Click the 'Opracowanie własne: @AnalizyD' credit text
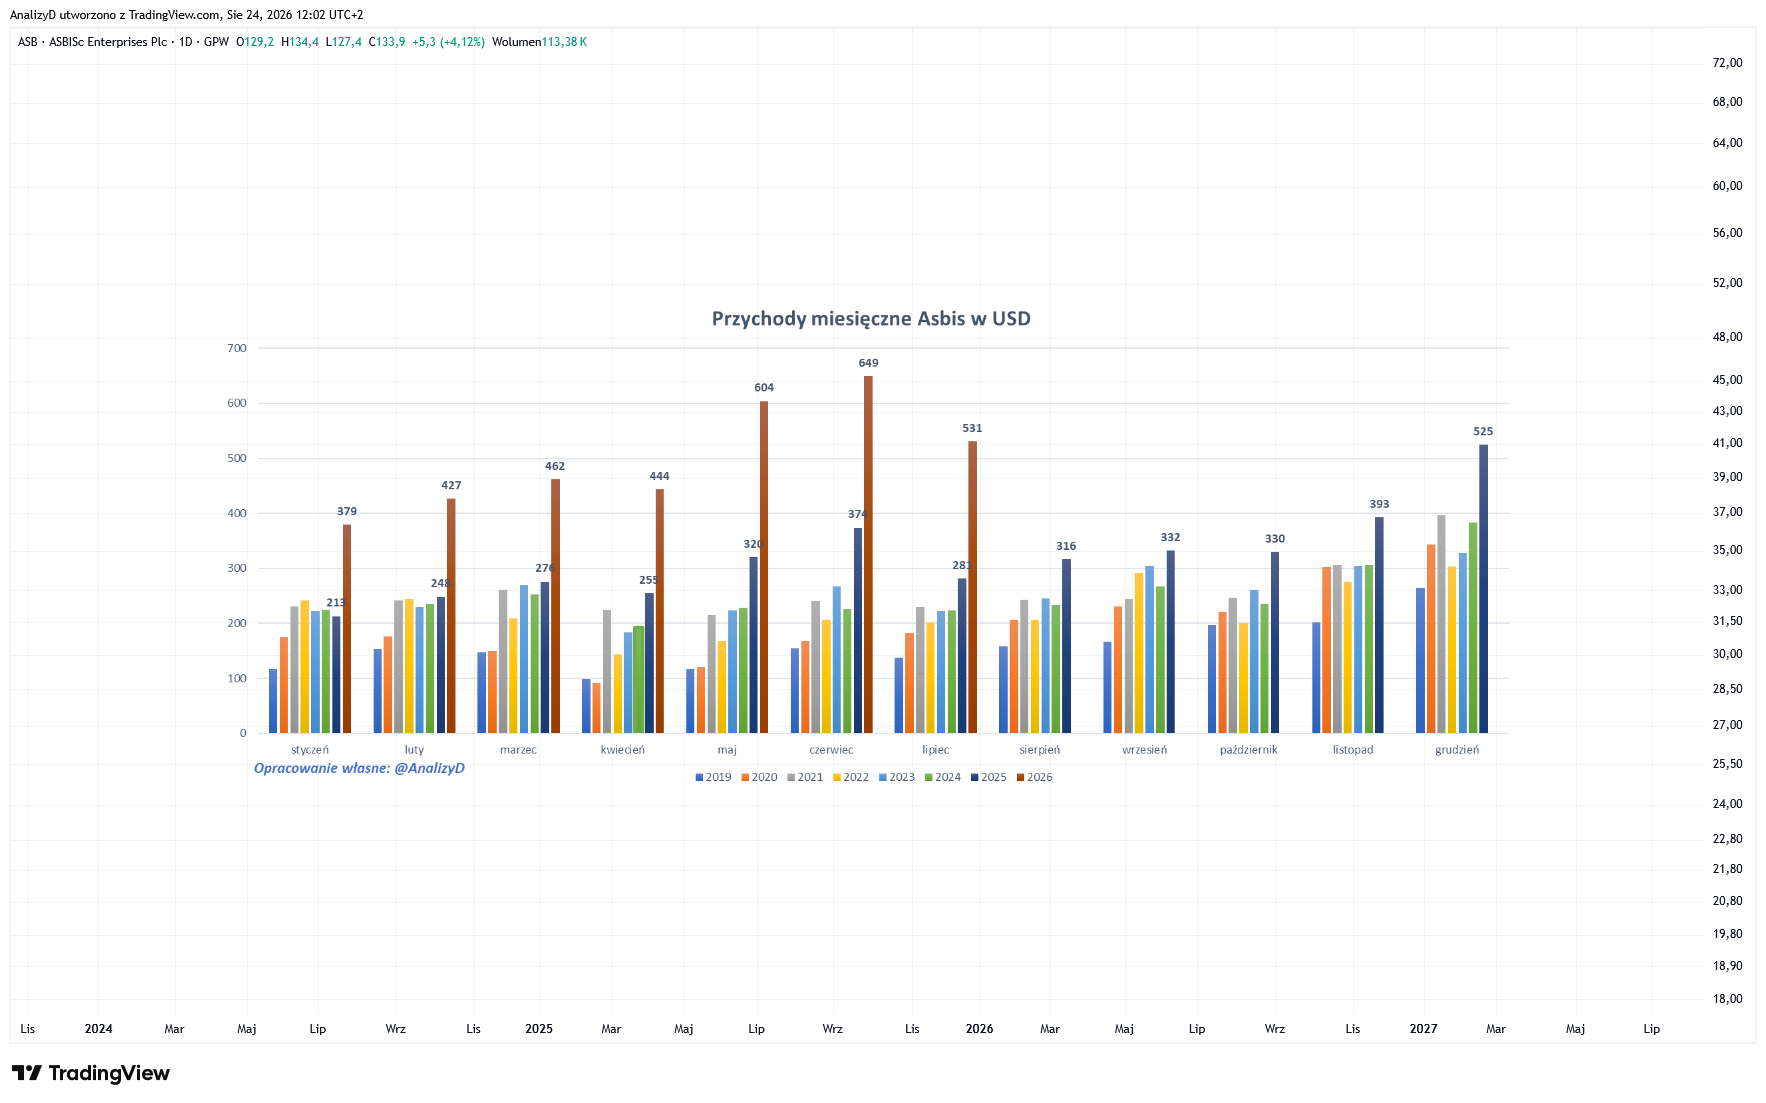 pyautogui.click(x=359, y=768)
